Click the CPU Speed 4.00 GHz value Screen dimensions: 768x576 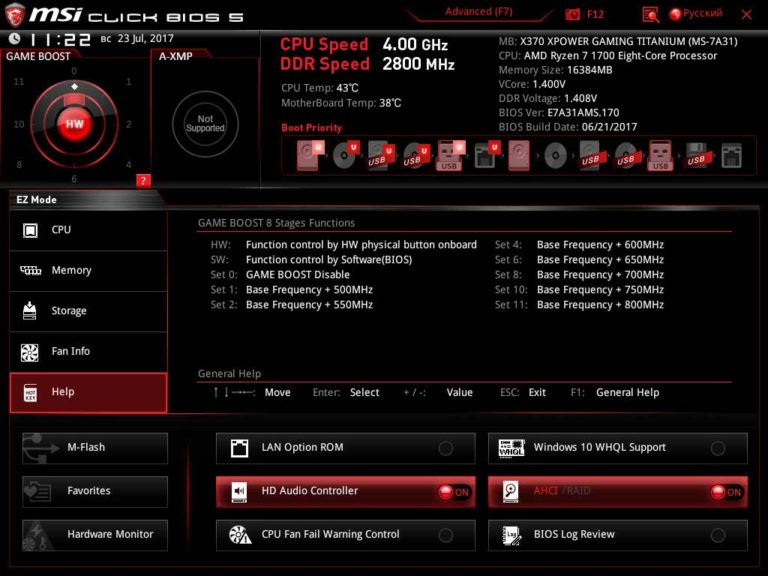[415, 45]
